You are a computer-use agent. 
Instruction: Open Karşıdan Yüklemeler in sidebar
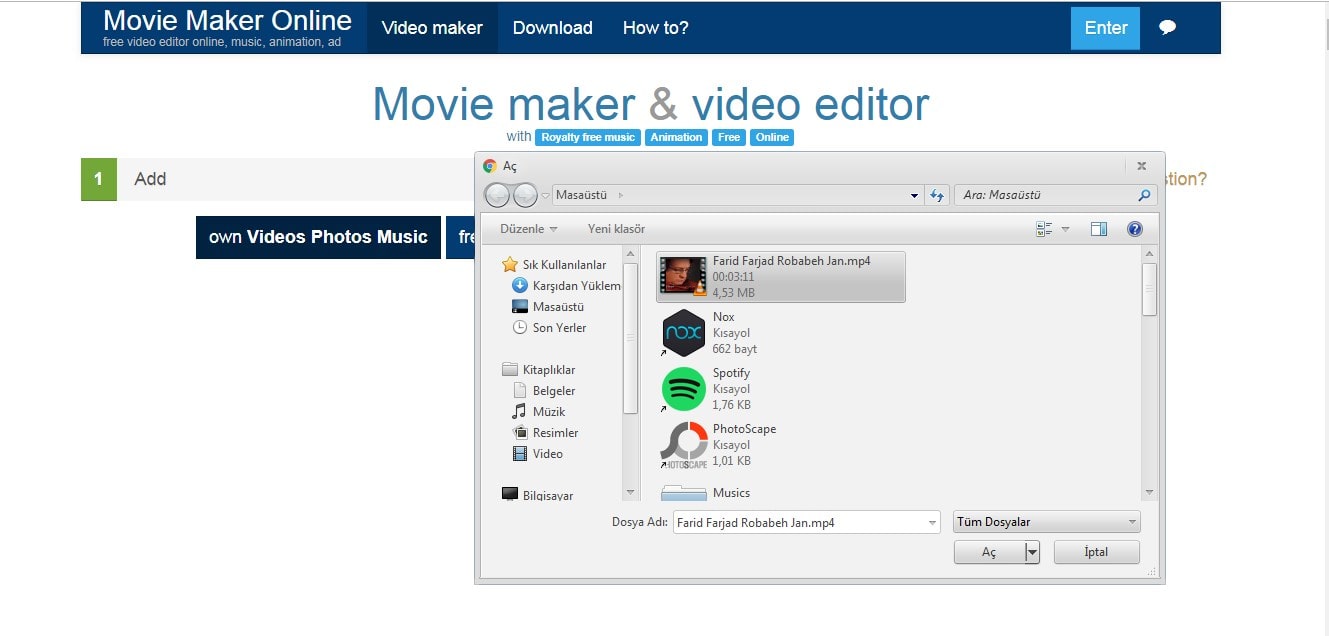point(566,286)
